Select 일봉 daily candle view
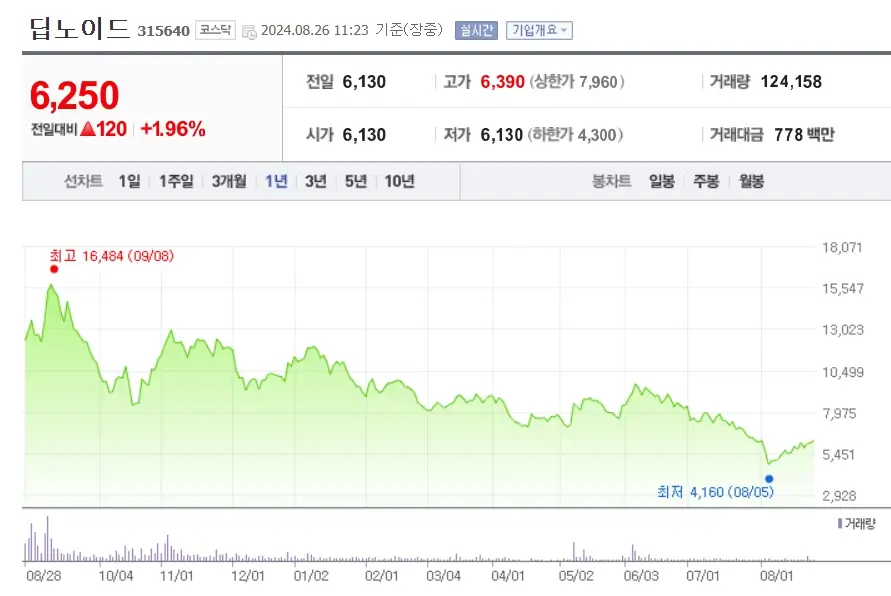The height and width of the screenshot is (596, 891). [x=660, y=181]
